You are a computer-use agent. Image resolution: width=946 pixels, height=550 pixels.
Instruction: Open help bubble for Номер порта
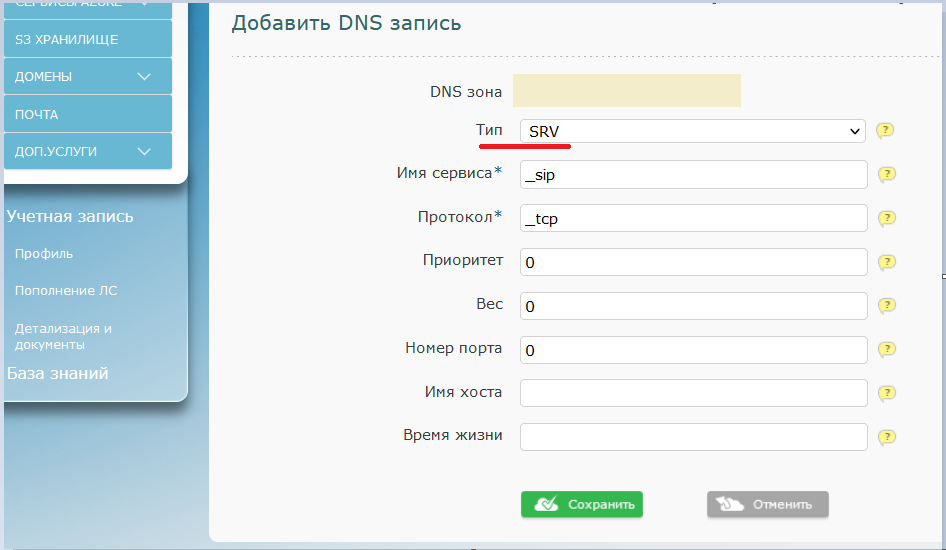click(x=886, y=350)
